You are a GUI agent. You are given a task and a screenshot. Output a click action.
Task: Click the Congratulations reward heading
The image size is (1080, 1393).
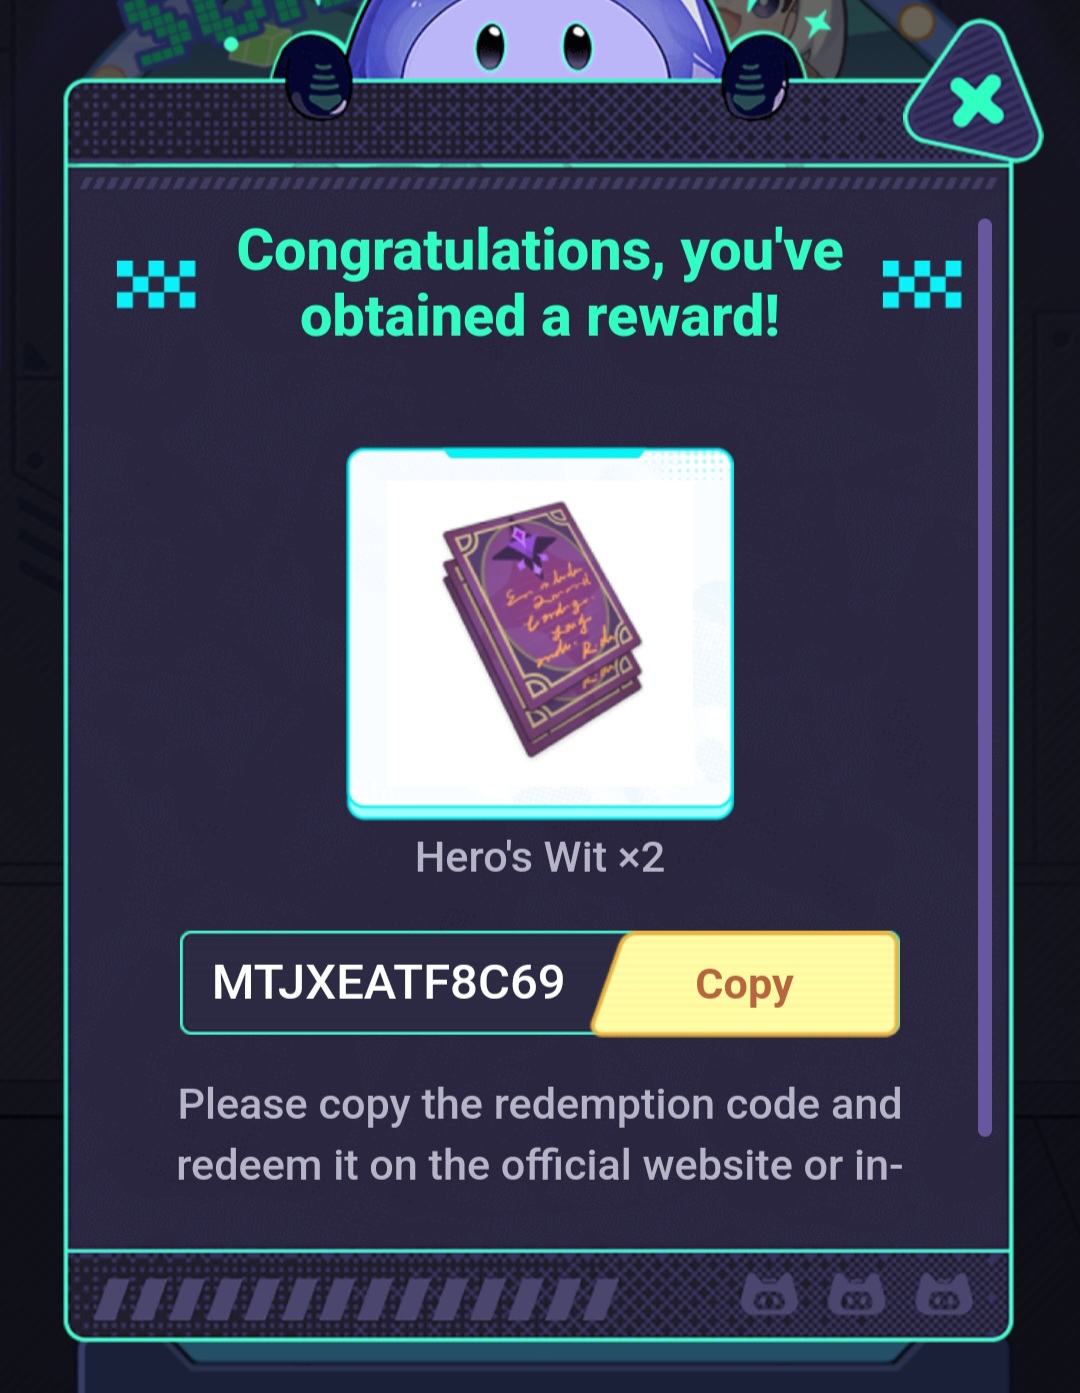(540, 283)
